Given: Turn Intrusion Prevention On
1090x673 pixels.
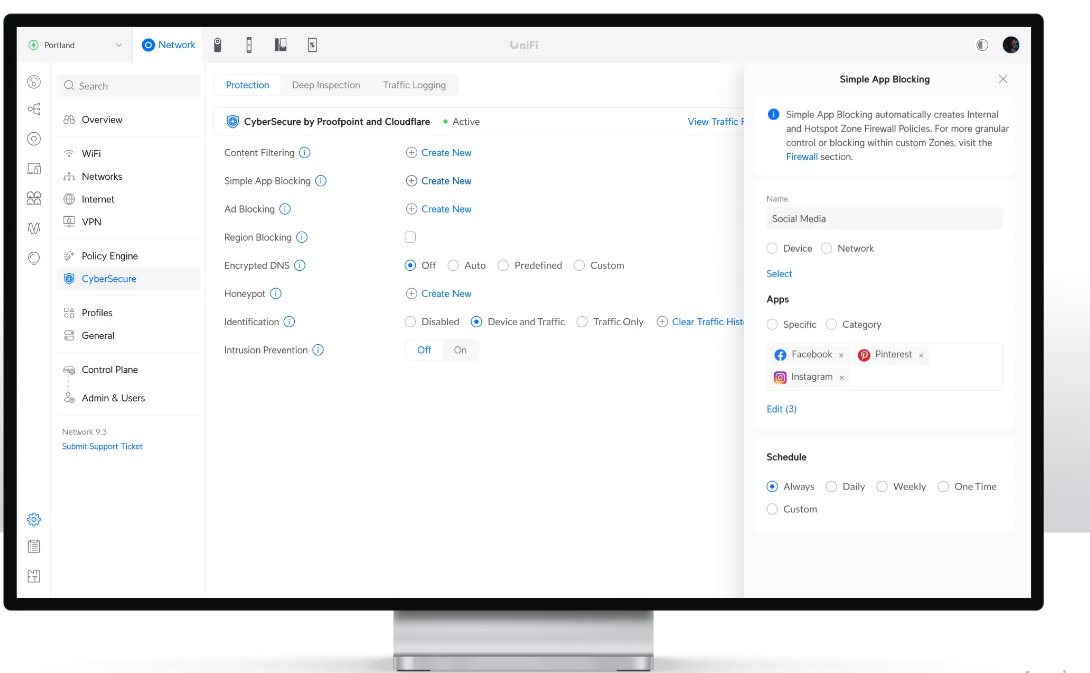Looking at the screenshot, I should tap(460, 350).
